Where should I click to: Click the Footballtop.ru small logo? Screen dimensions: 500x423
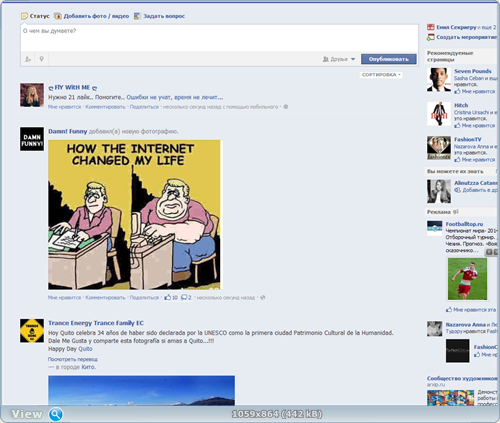435,228
